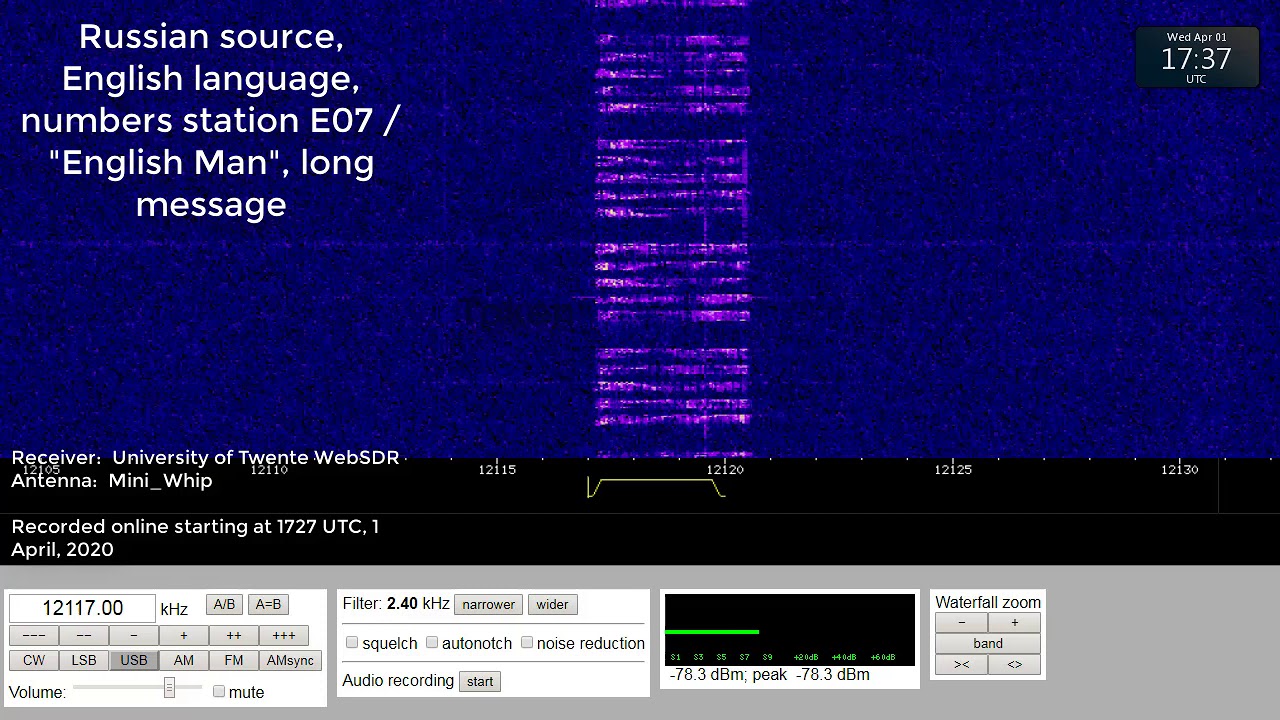The width and height of the screenshot is (1280, 720).
Task: Enable the autonotch checkbox
Action: tap(432, 642)
